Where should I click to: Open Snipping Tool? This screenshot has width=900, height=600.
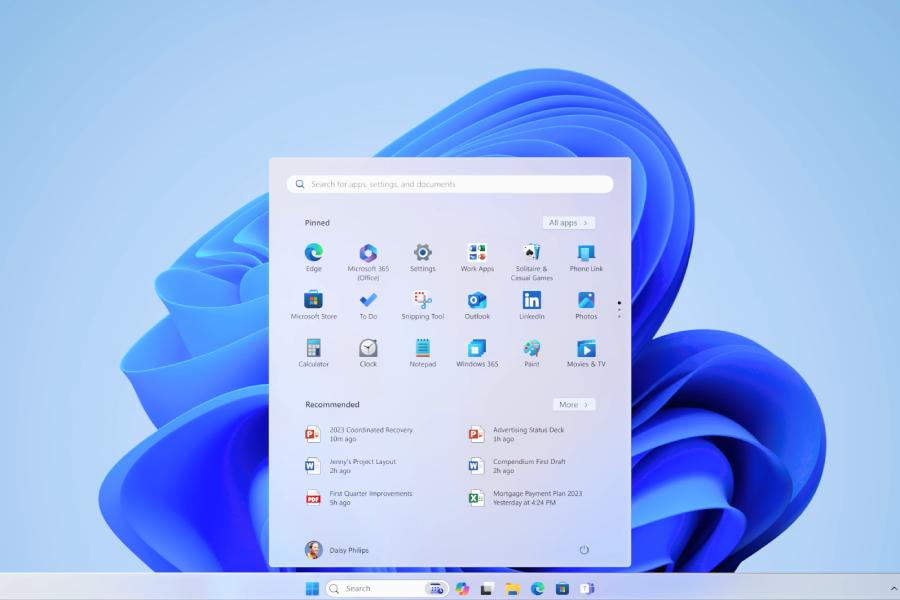coord(422,304)
